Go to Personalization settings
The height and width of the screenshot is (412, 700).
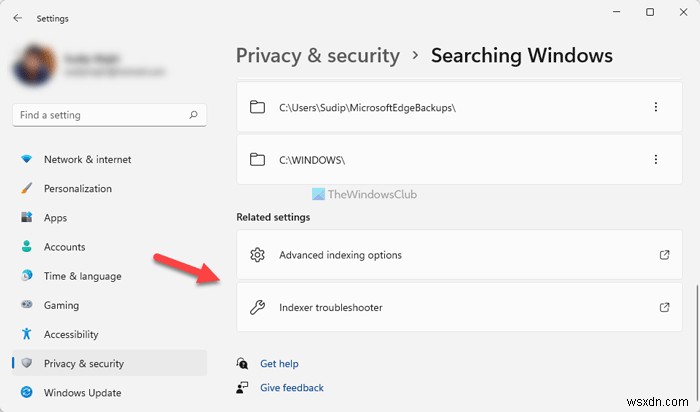(77, 188)
